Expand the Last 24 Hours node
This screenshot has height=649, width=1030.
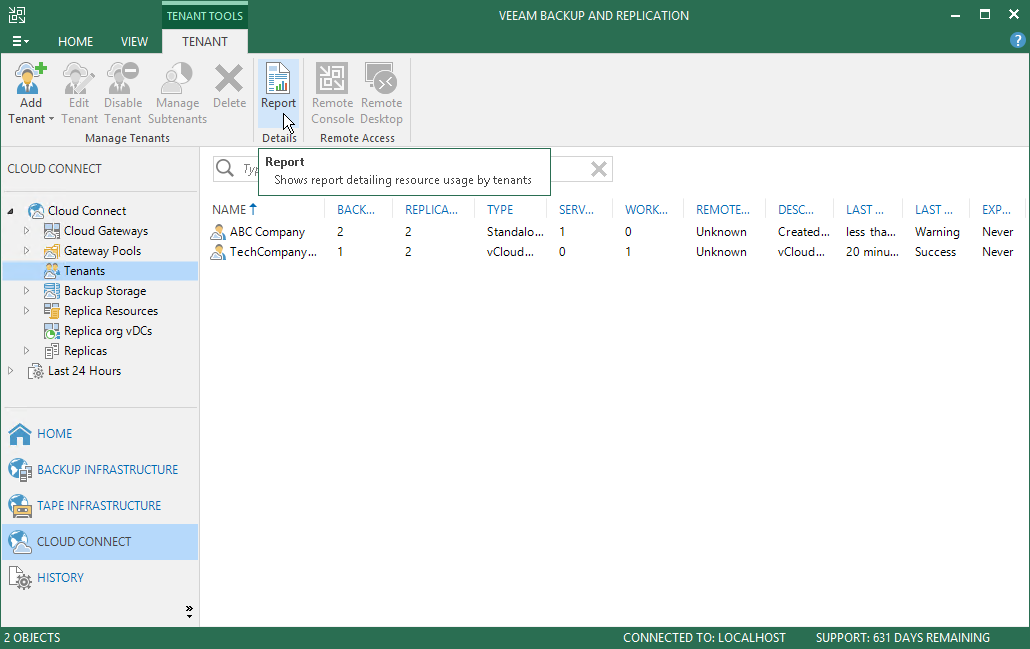pyautogui.click(x=11, y=370)
